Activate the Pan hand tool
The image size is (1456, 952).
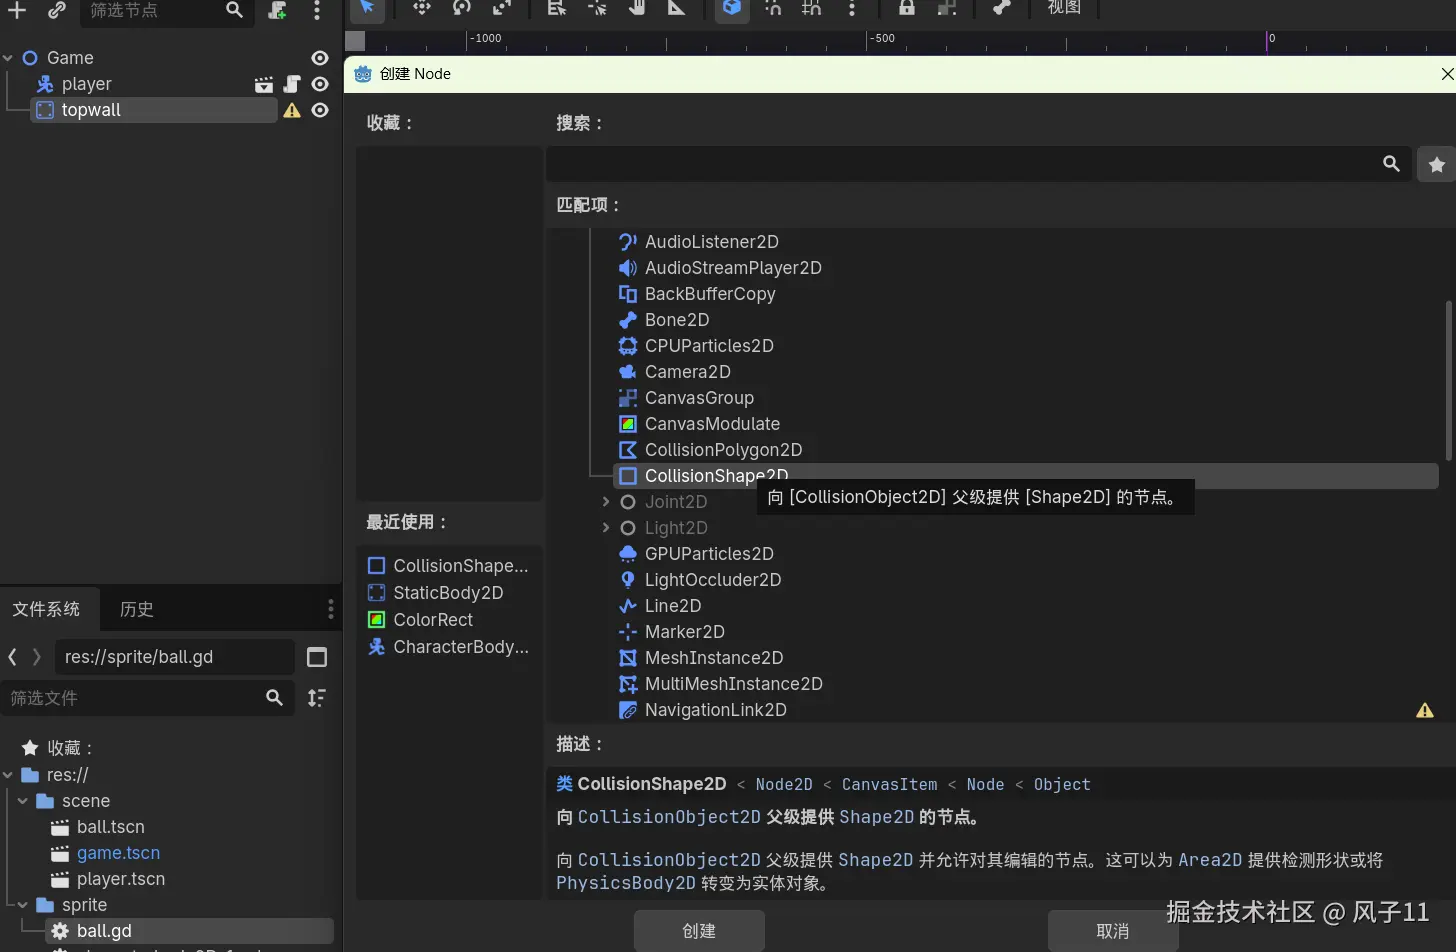[637, 8]
